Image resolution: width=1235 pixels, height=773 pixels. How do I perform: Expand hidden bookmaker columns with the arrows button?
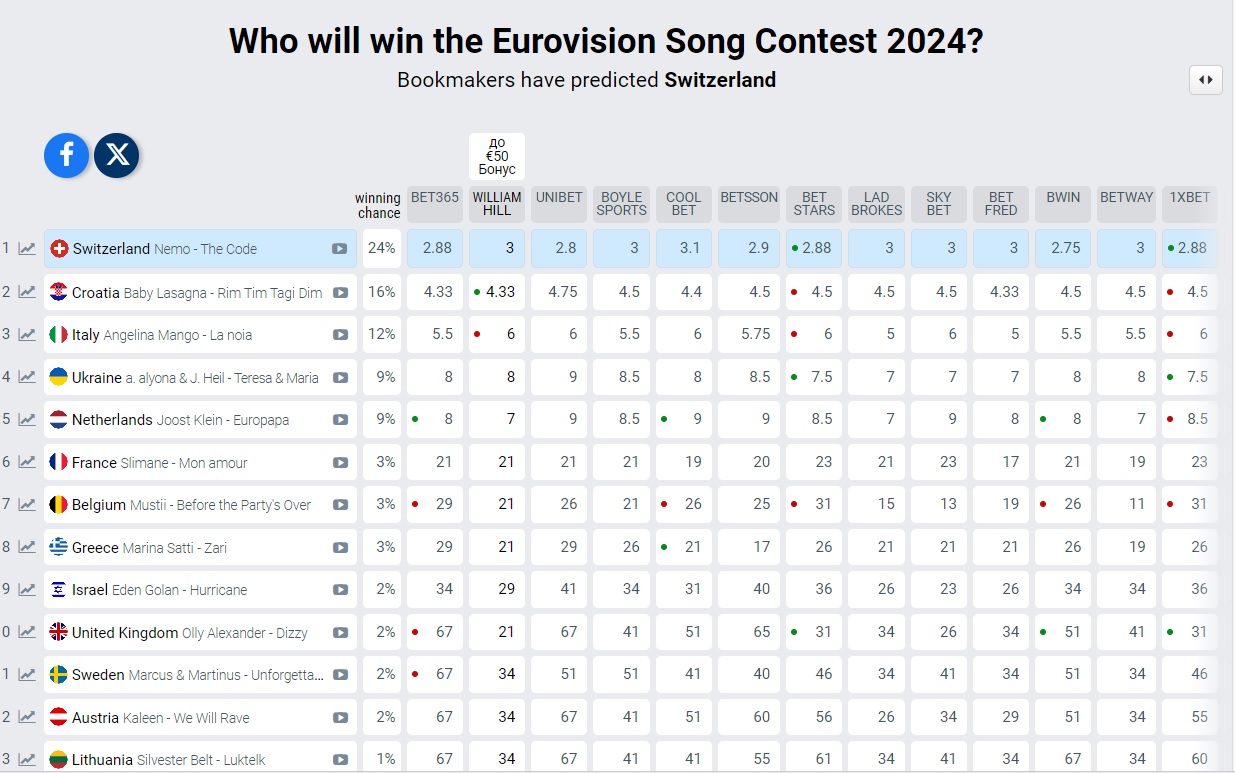1206,79
